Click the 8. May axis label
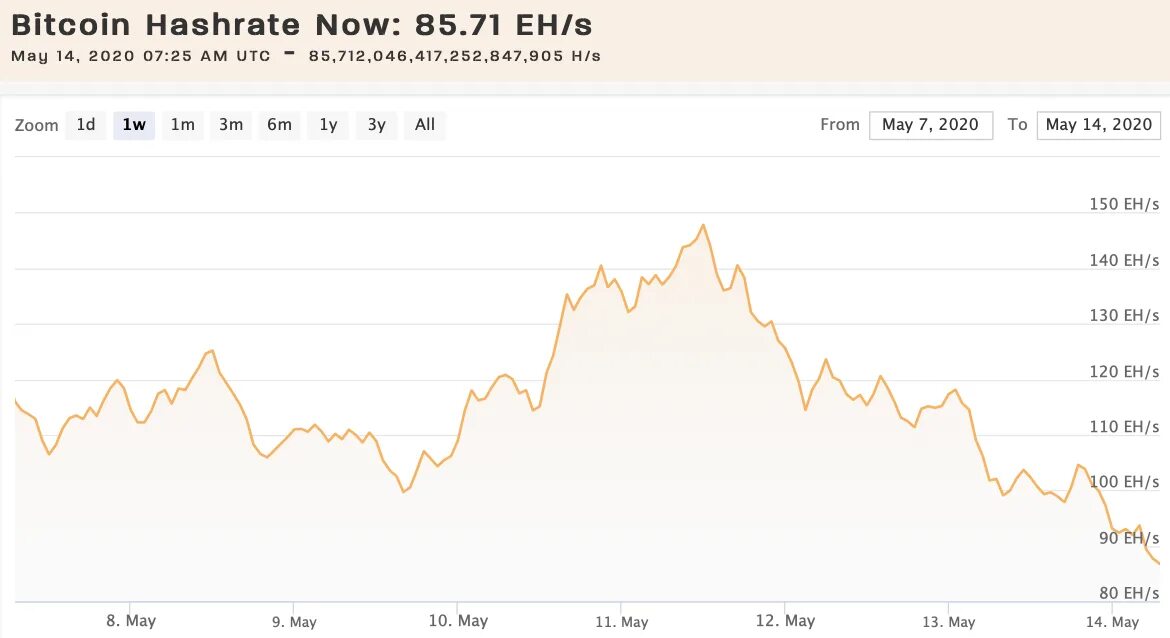This screenshot has height=638, width=1170. pyautogui.click(x=131, y=621)
